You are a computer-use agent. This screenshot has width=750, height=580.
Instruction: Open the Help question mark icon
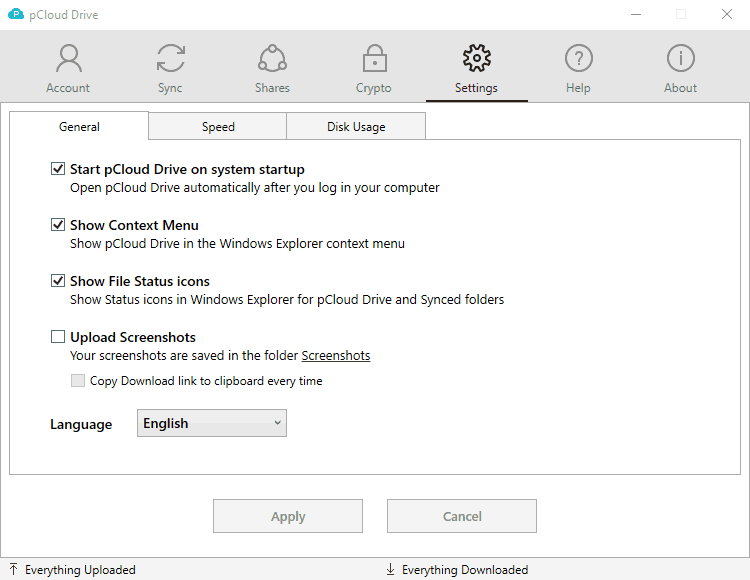[x=579, y=58]
